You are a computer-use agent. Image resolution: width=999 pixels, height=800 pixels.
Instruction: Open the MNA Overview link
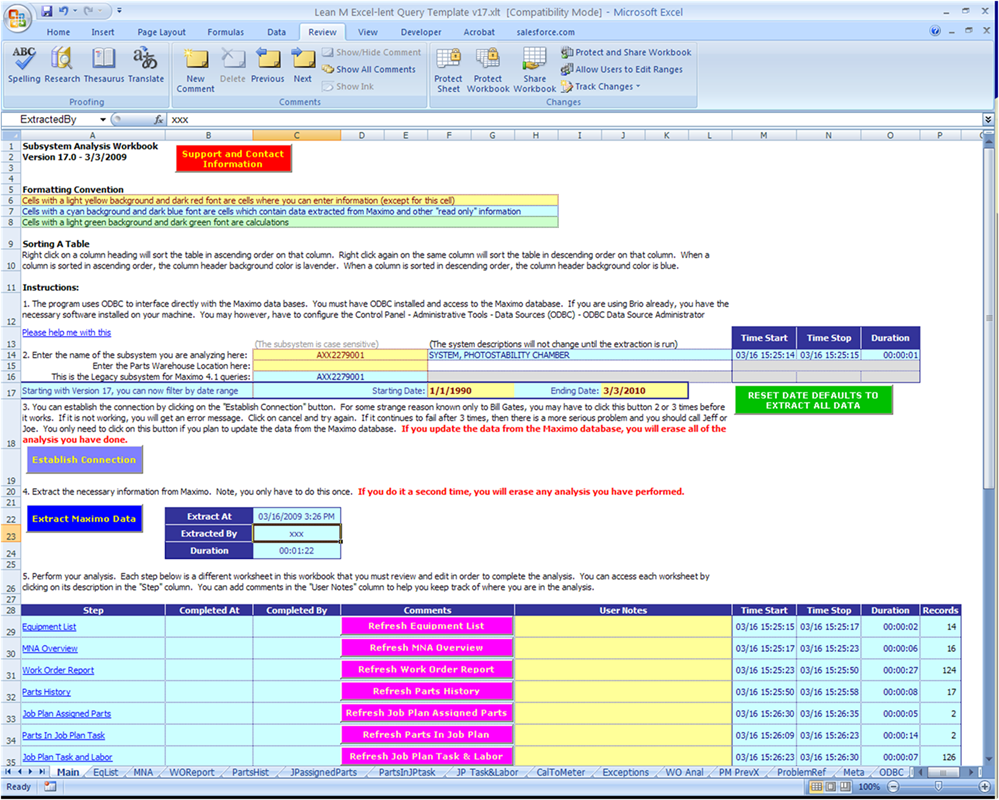[50, 648]
